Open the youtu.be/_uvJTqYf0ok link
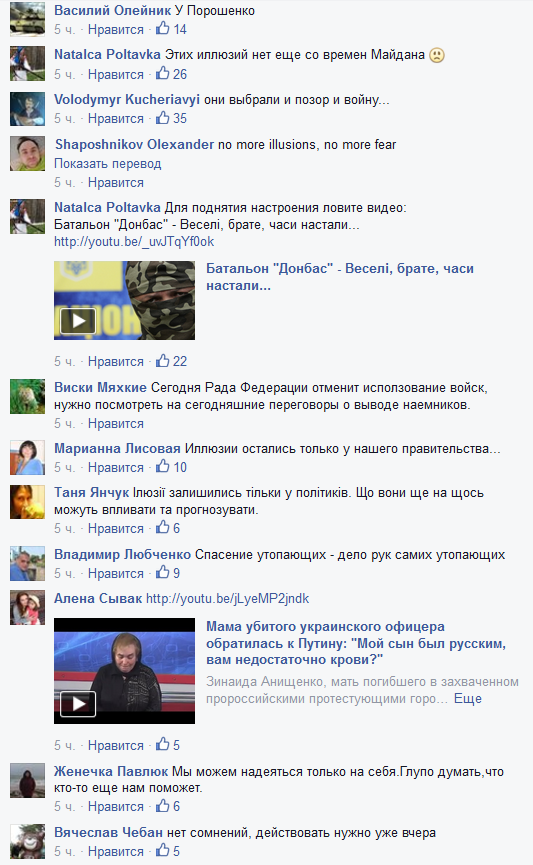This screenshot has height=865, width=533. click(134, 242)
